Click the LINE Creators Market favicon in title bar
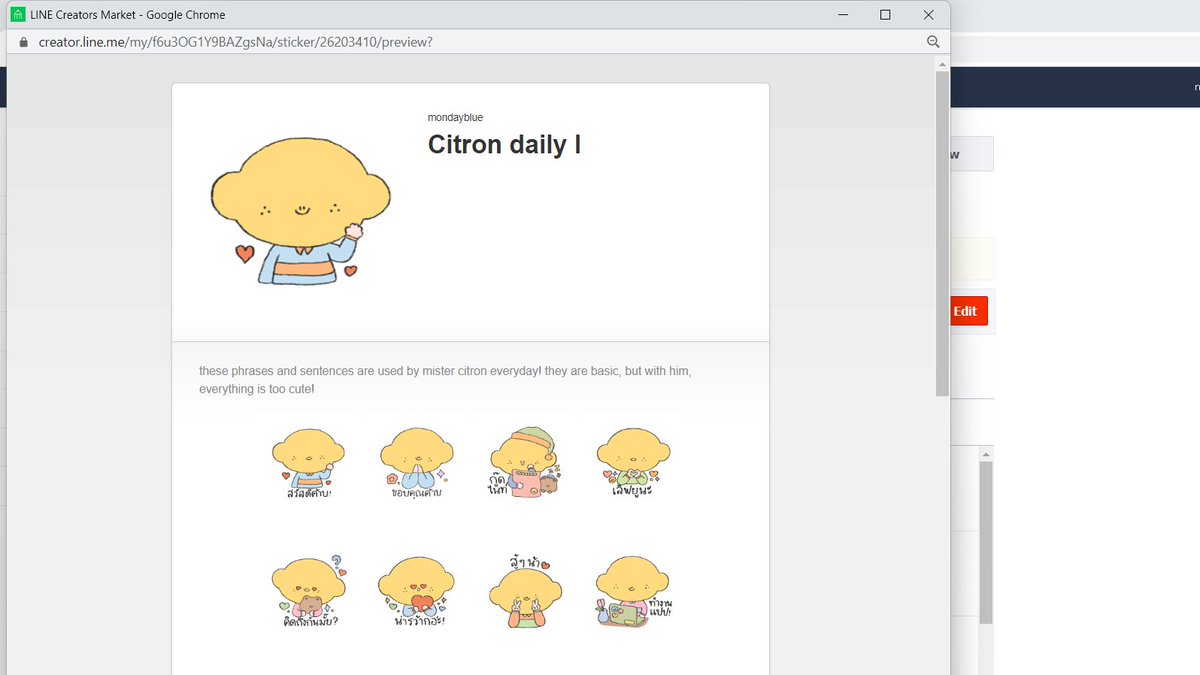This screenshot has width=1200, height=675. 17,15
